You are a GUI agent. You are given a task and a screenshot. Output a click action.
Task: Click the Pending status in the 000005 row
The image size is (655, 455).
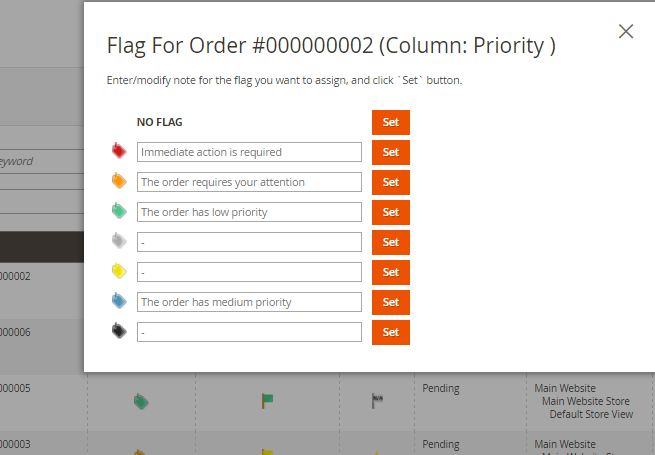coord(441,389)
